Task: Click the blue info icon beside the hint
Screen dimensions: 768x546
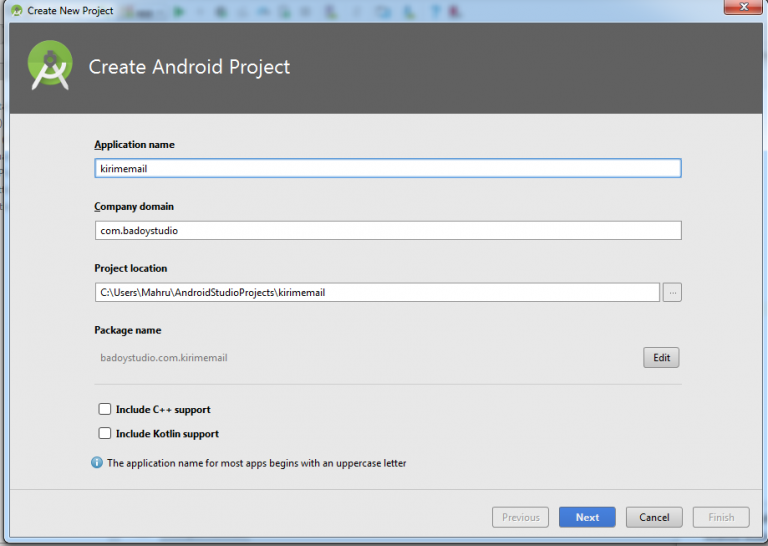Action: click(x=97, y=463)
